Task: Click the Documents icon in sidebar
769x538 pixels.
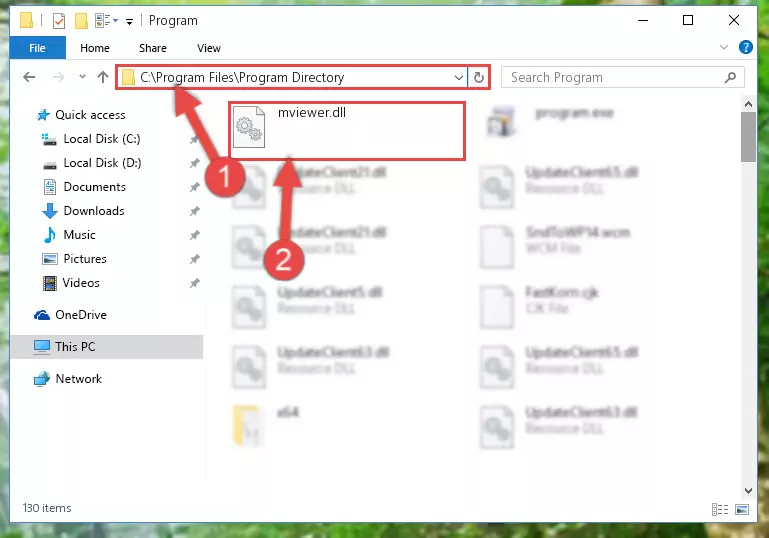Action: (50, 187)
